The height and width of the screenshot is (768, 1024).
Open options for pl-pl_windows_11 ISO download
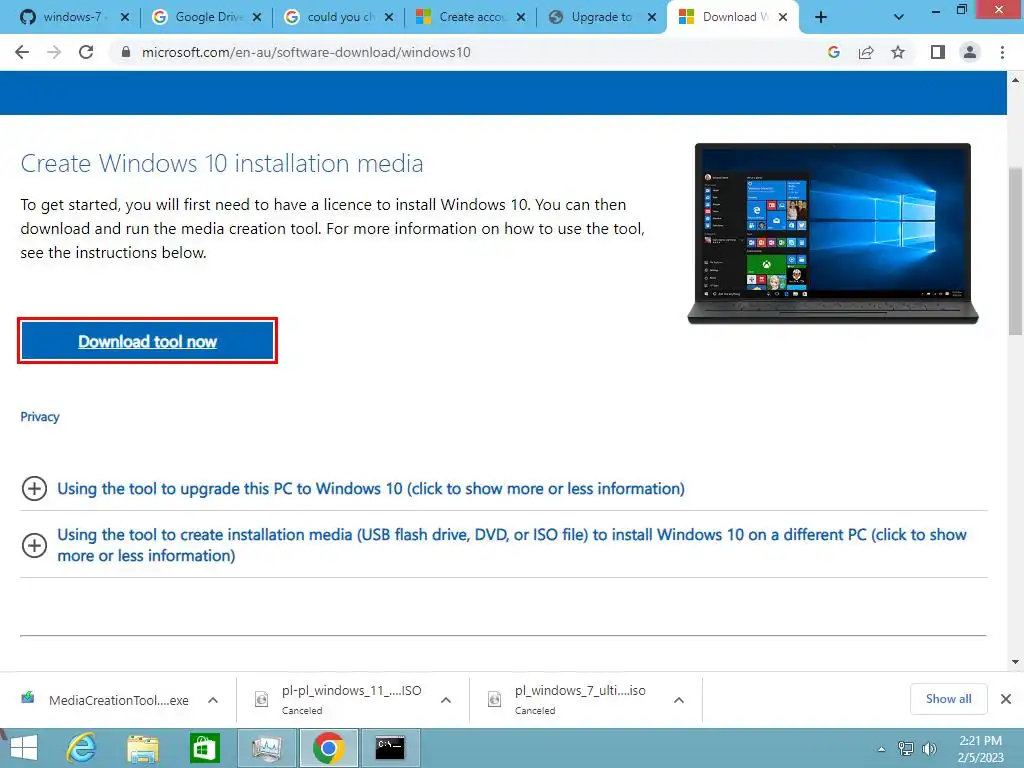(446, 700)
